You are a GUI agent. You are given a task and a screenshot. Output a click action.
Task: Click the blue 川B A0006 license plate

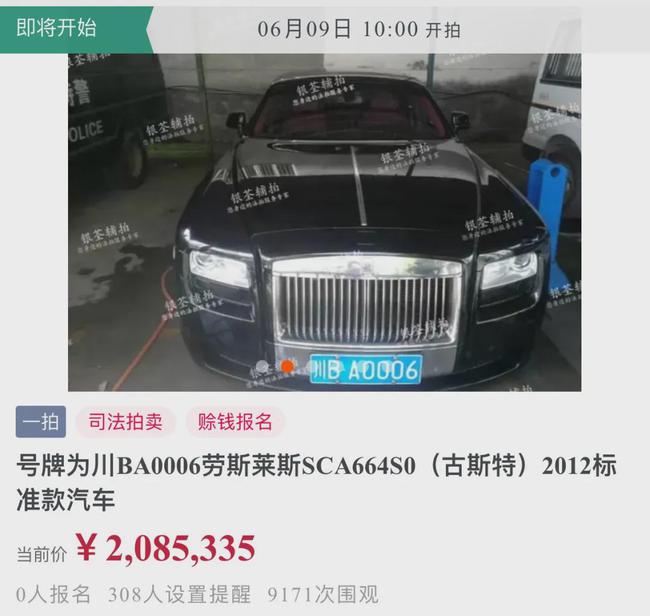pos(366,369)
